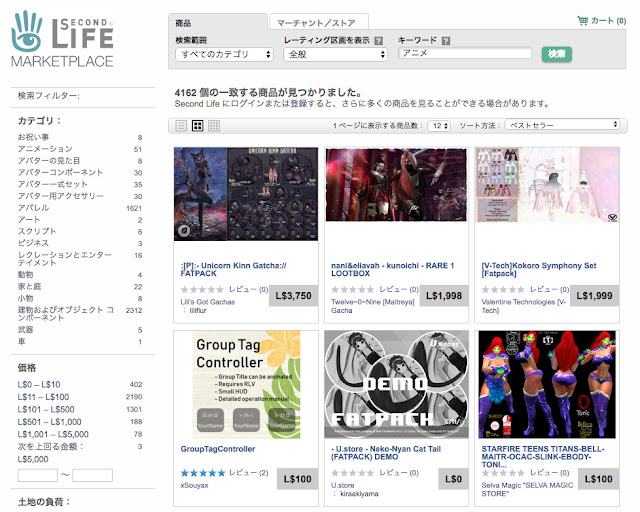Open Unicorn Kinn Gatcha product thumbnail

246,194
